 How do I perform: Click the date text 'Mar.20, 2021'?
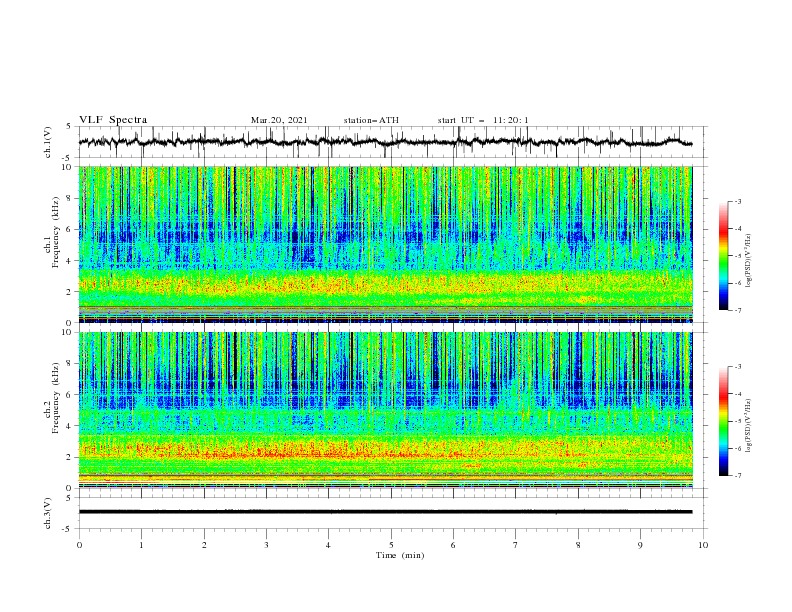pos(279,120)
